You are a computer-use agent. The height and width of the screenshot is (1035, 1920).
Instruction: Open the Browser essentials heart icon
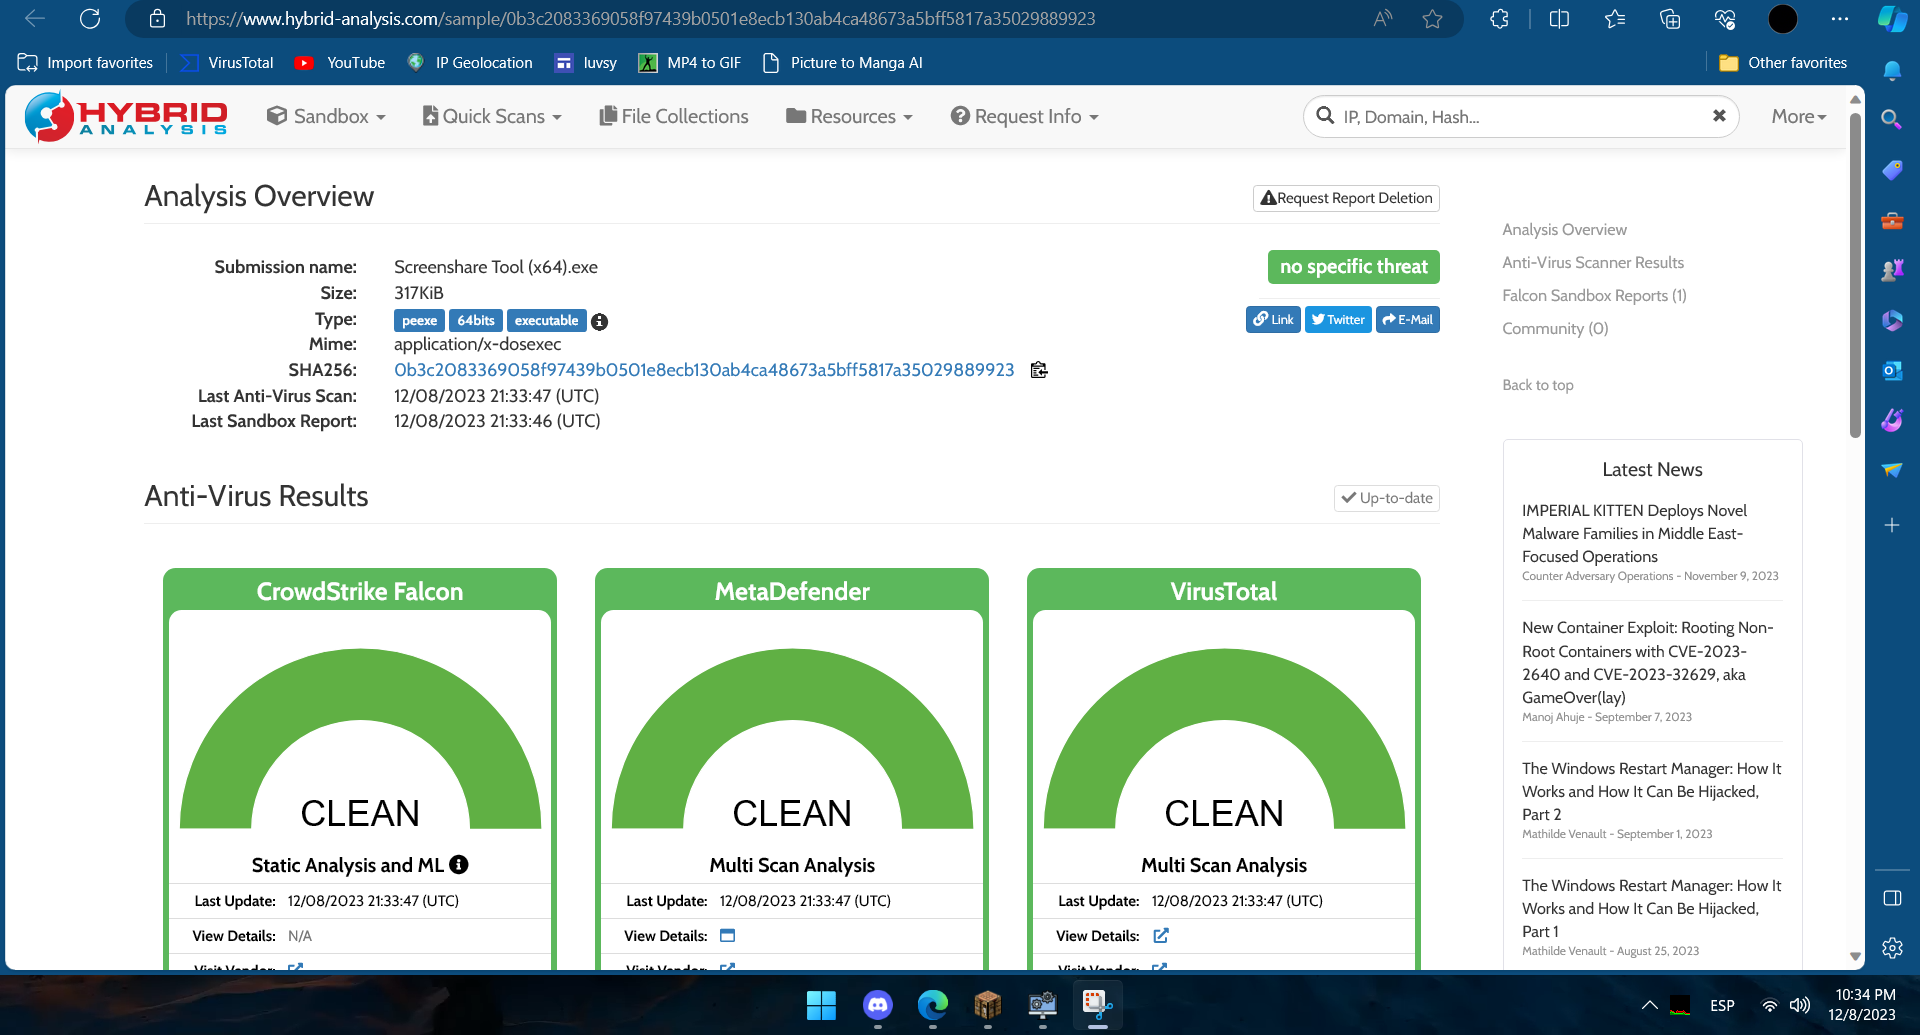click(x=1725, y=19)
